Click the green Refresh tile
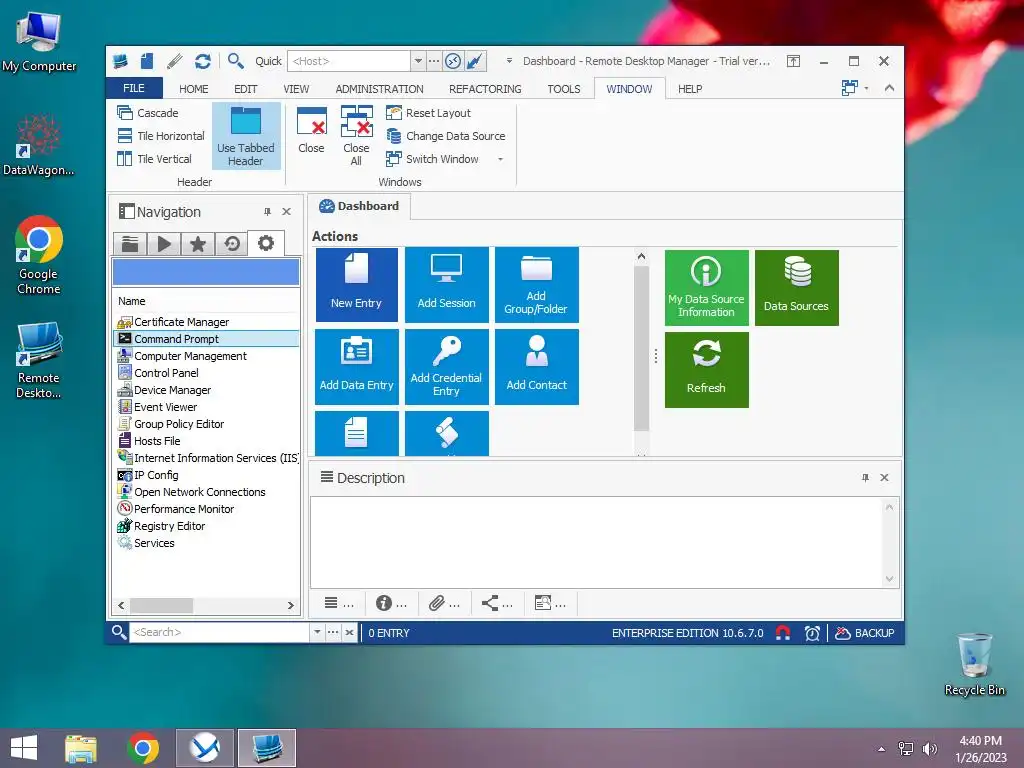 [x=707, y=370]
